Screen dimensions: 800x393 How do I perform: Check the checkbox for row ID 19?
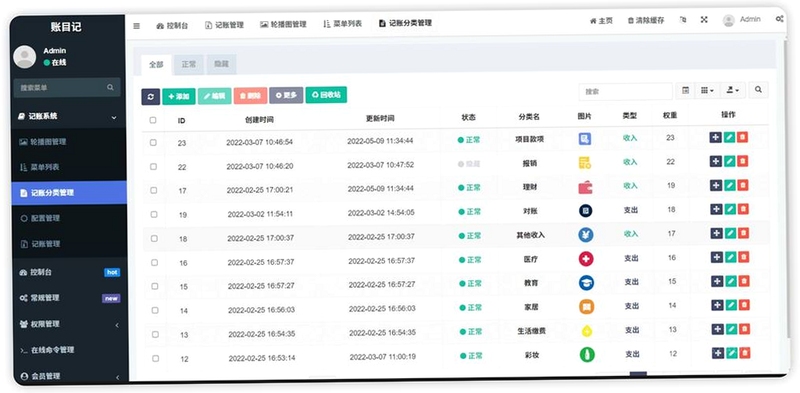pos(154,214)
